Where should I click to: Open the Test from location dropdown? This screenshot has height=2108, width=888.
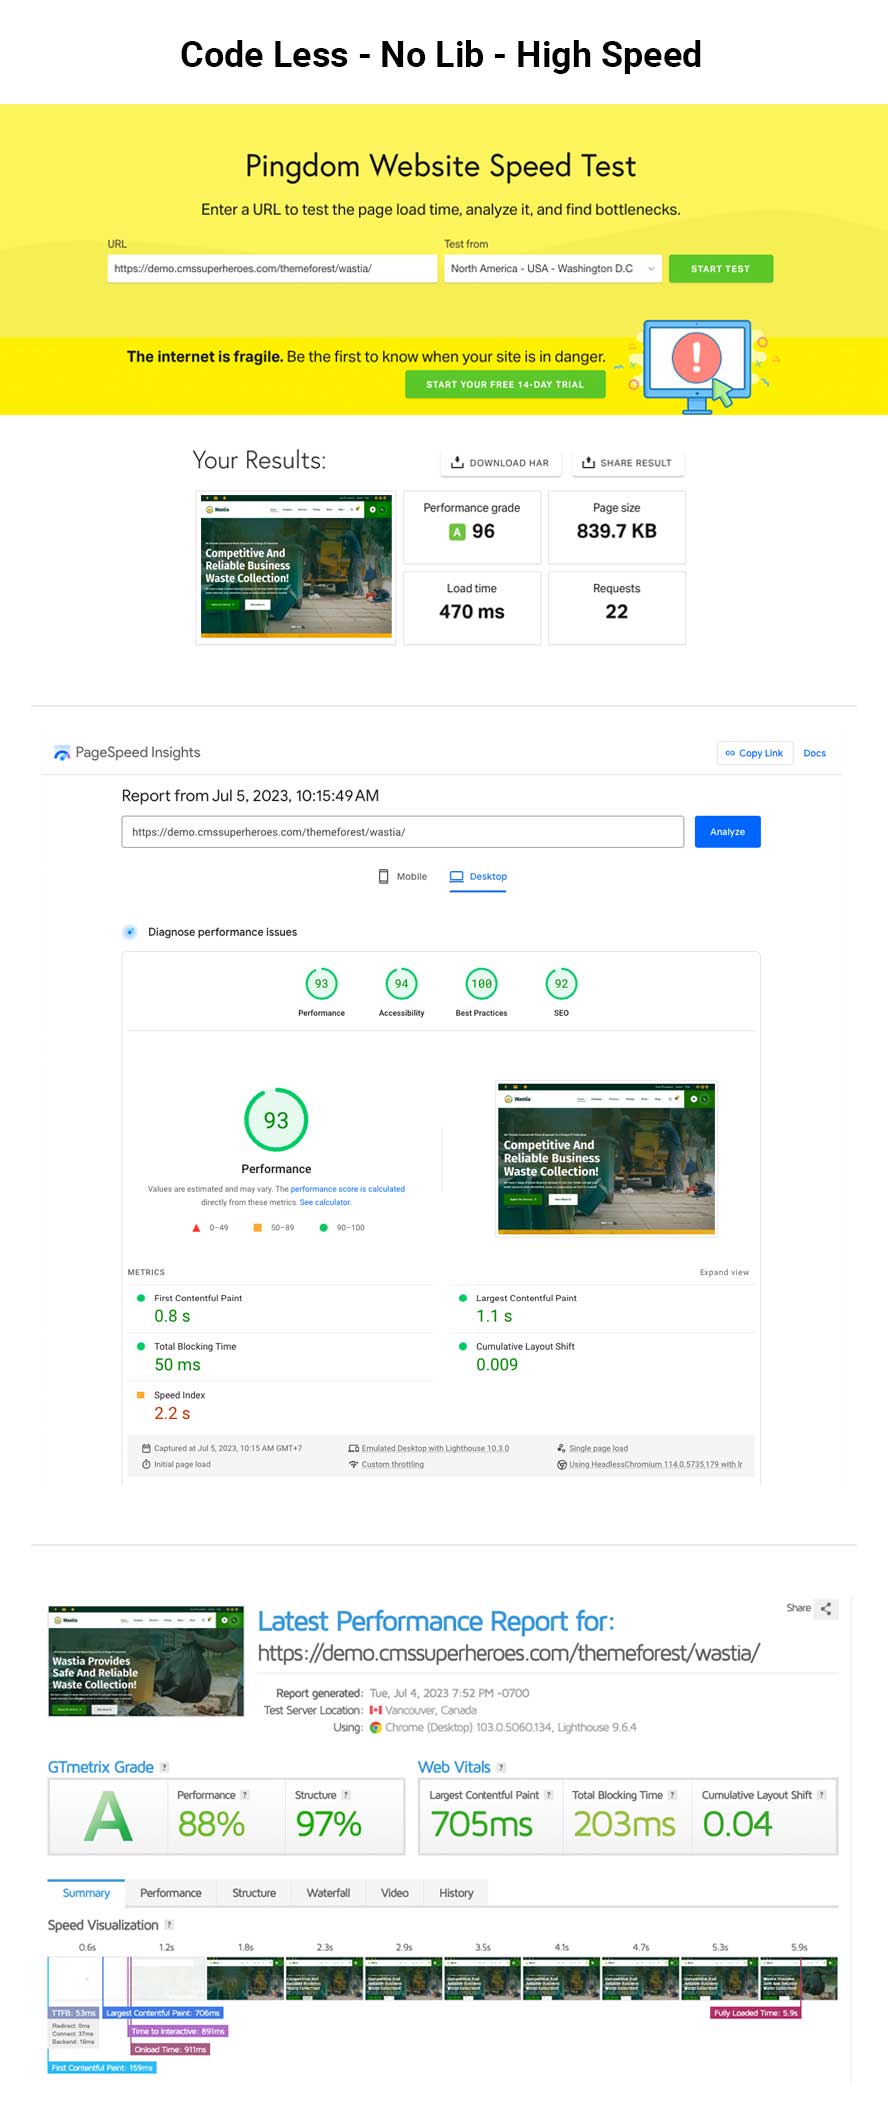553,268
